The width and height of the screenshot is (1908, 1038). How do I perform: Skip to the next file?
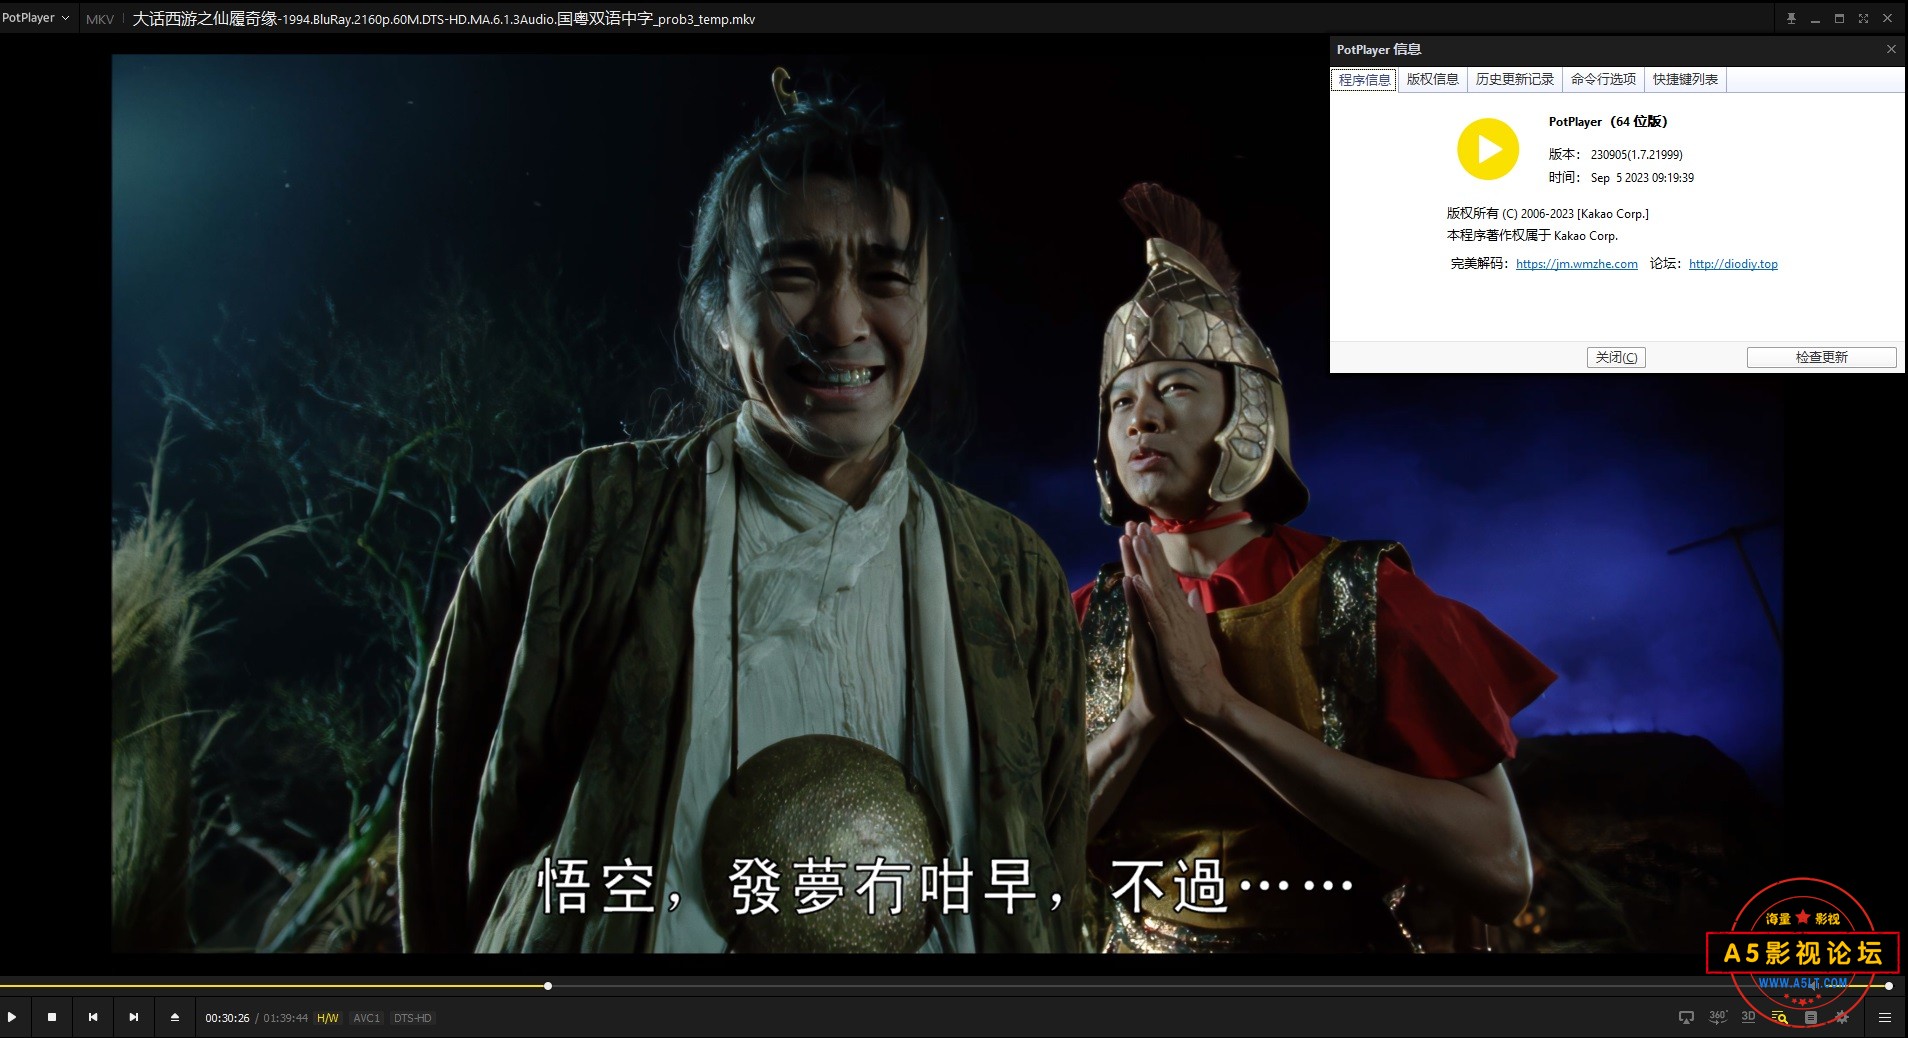133,1017
